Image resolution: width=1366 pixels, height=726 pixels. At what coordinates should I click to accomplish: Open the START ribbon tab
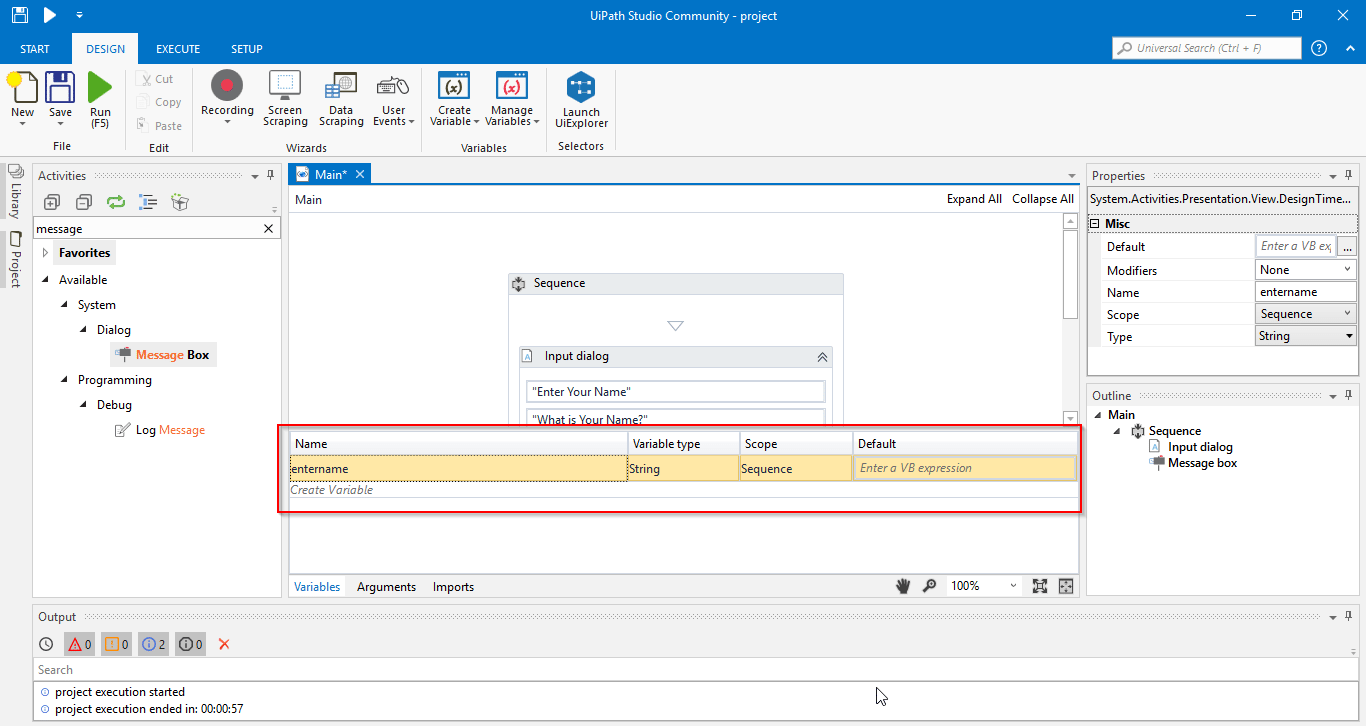pos(35,49)
